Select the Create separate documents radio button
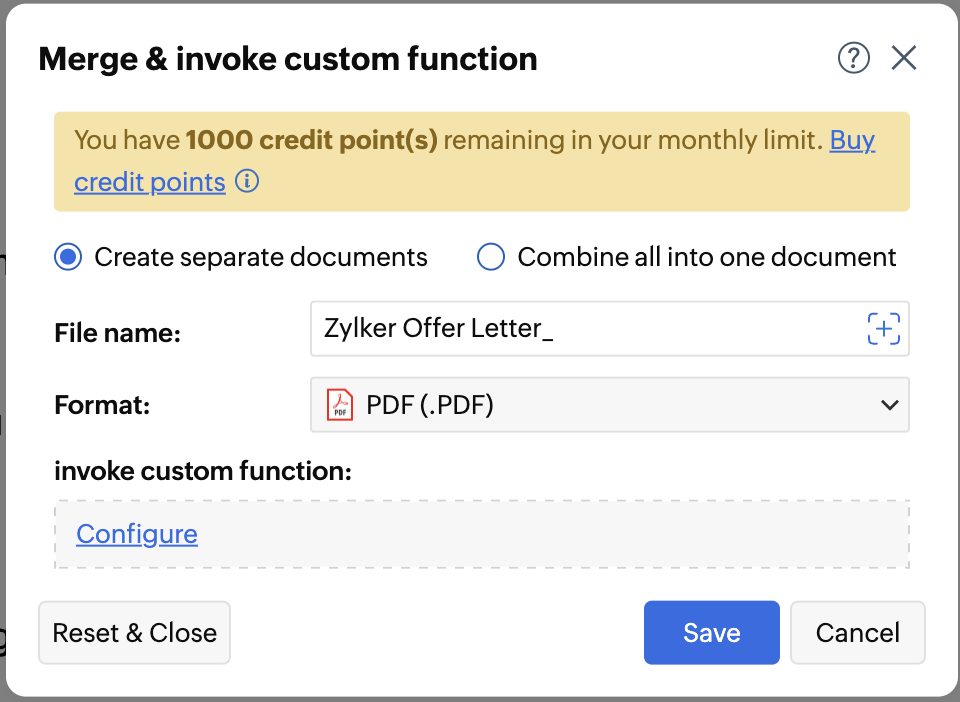 click(x=68, y=257)
